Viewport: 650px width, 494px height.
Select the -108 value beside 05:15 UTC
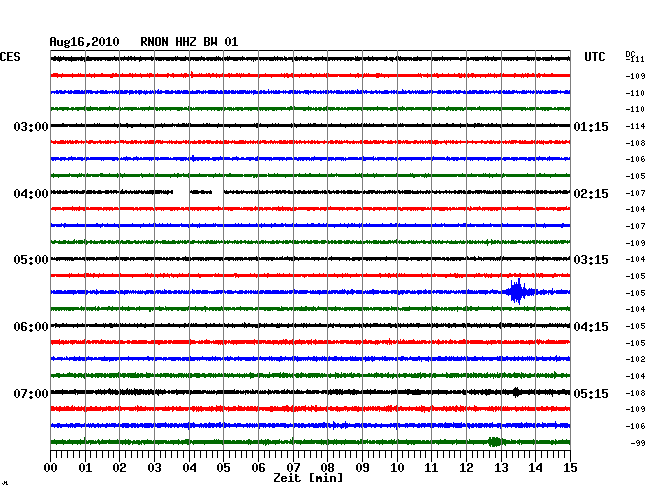tap(635, 393)
